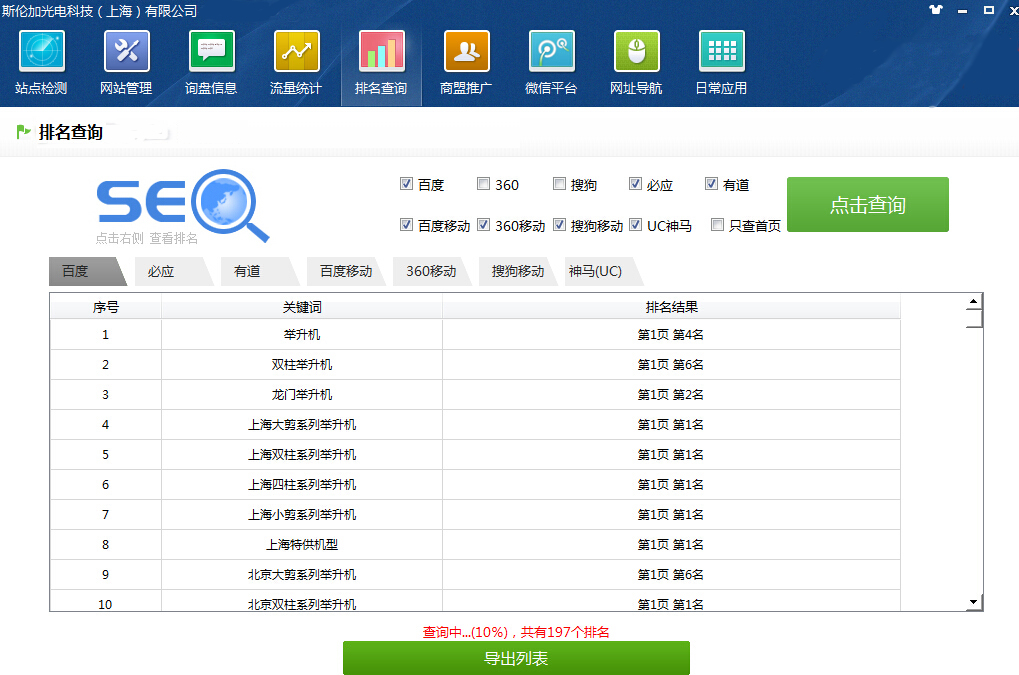Open the 站点检测 radar icon
1019x675 pixels.
pyautogui.click(x=42, y=51)
